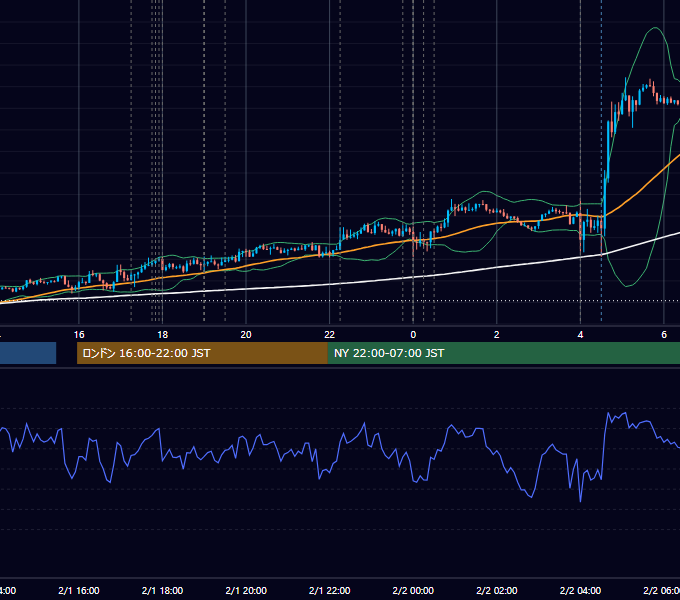Screen dimensions: 680x600
Task: Select the blue session bar left of ロンドン
Action: pos(28,353)
